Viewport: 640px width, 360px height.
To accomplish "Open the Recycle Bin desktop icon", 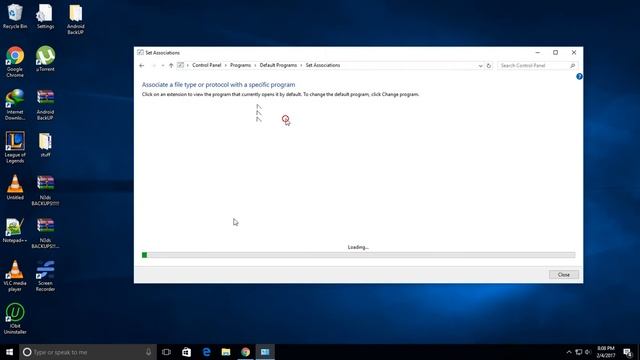I will (x=15, y=16).
